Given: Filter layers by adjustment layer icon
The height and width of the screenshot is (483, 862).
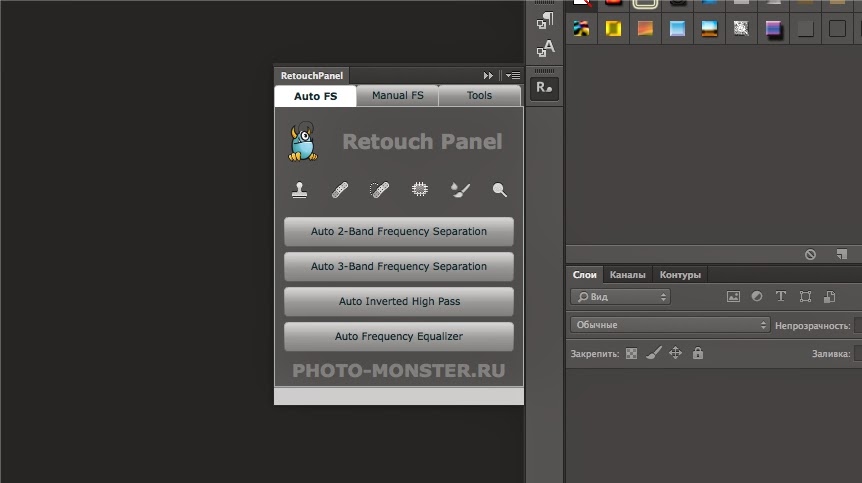Looking at the screenshot, I should tap(757, 296).
